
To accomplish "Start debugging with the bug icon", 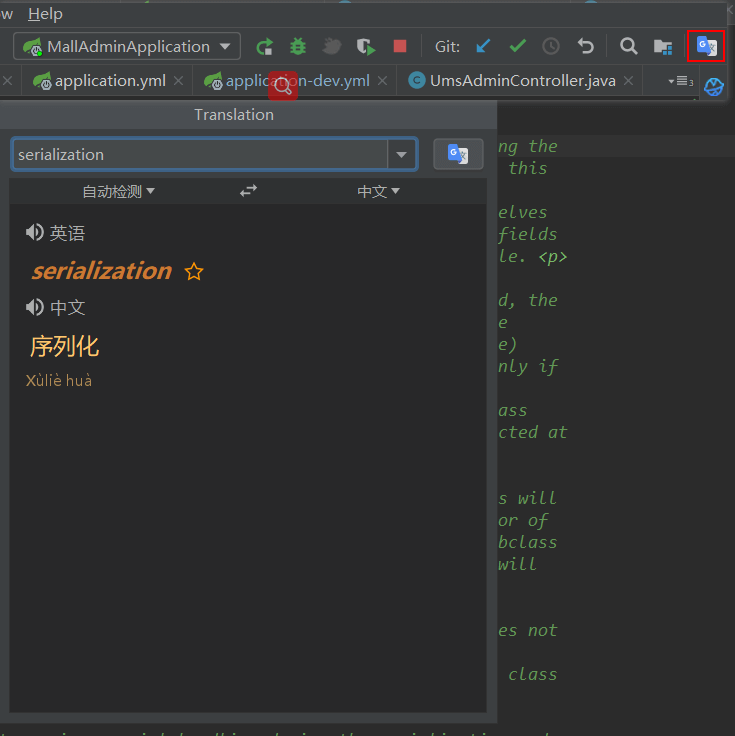I will point(298,46).
